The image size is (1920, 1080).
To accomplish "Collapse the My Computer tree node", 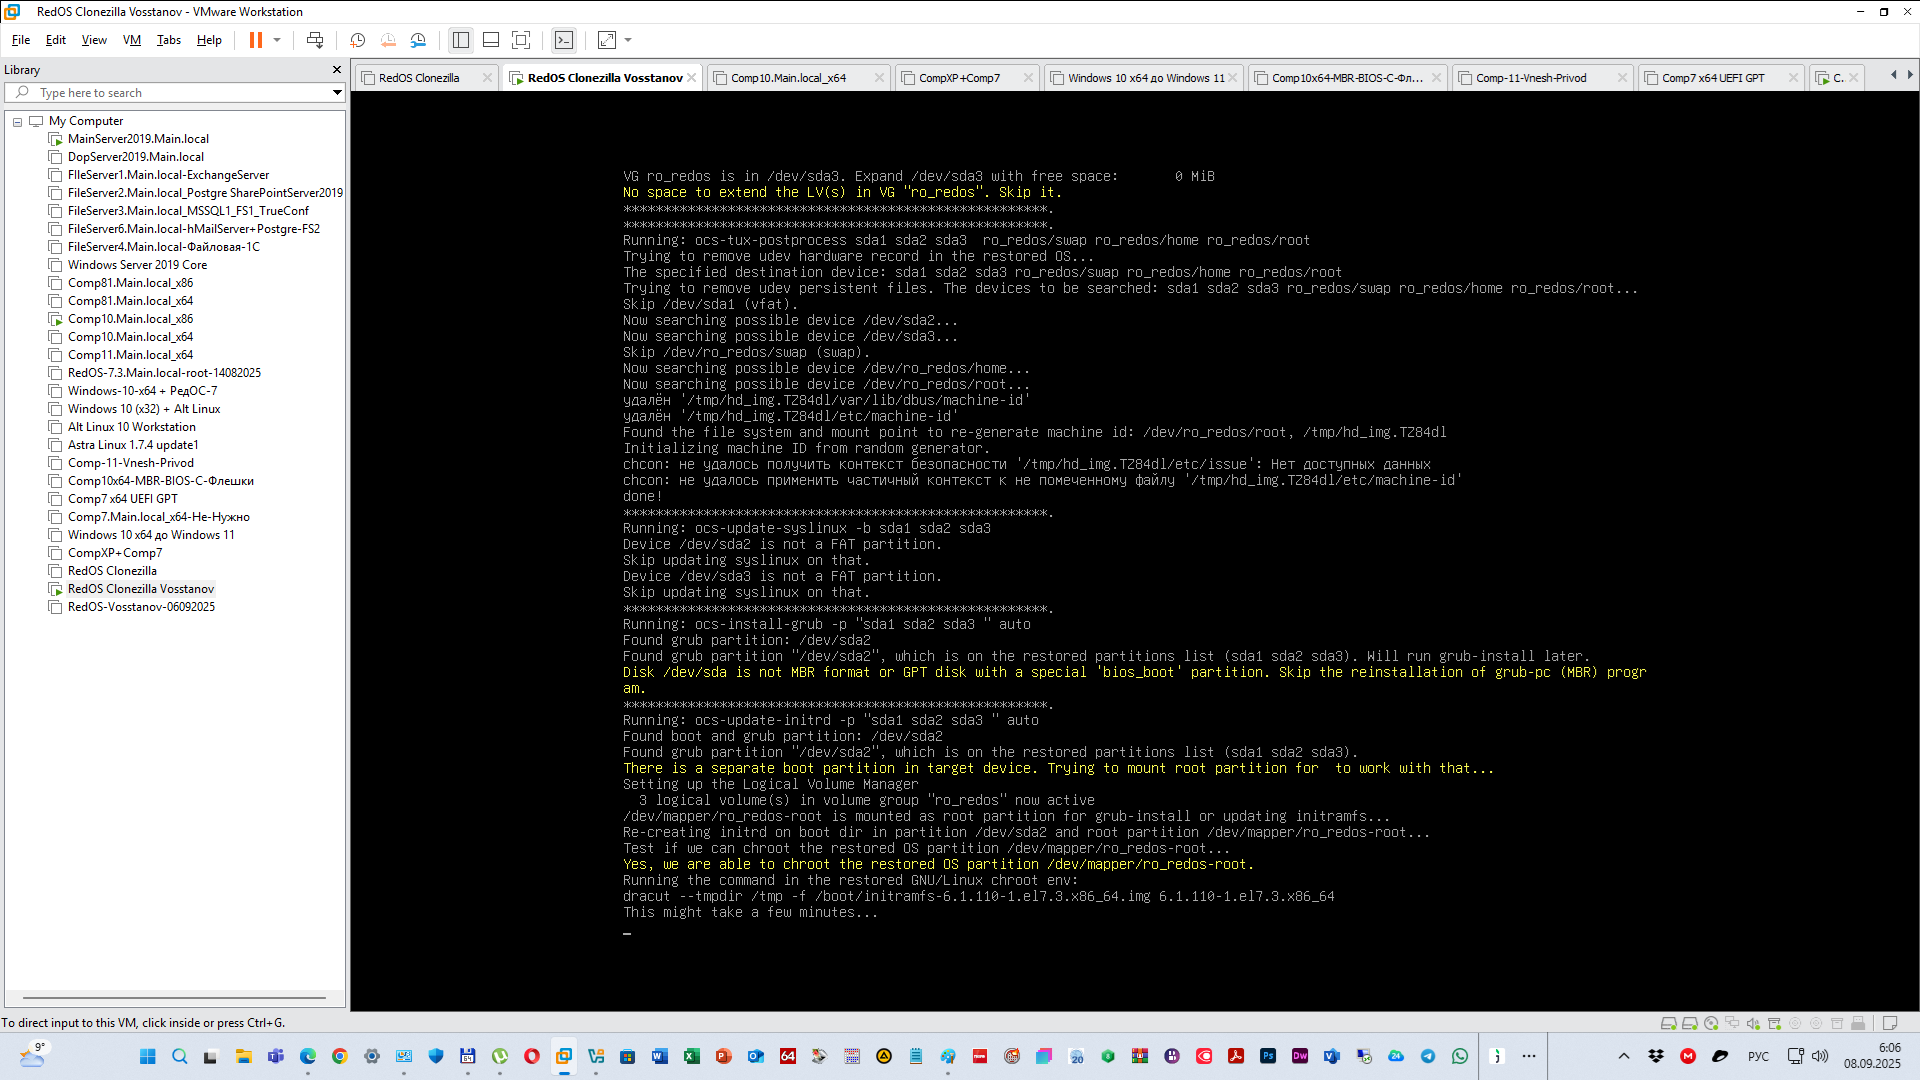I will pyautogui.click(x=17, y=121).
